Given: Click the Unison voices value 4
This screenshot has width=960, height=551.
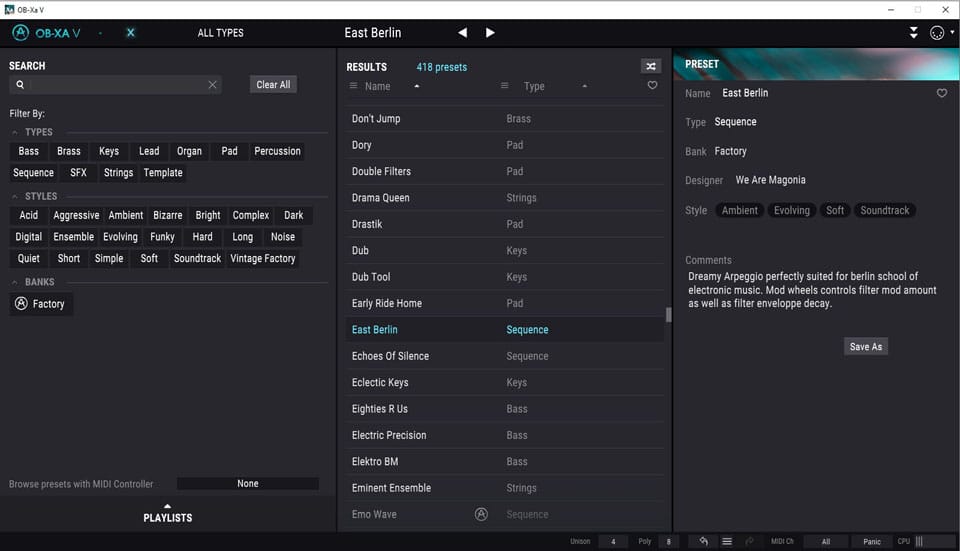Looking at the screenshot, I should click(x=613, y=541).
